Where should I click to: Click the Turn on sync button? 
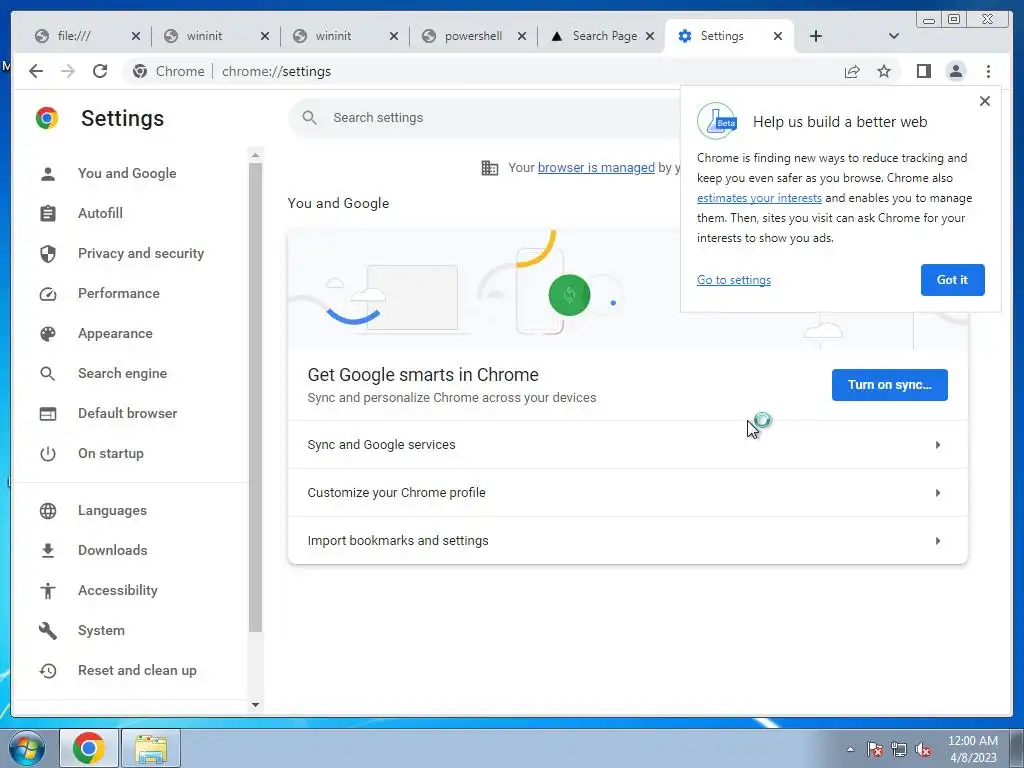point(889,385)
